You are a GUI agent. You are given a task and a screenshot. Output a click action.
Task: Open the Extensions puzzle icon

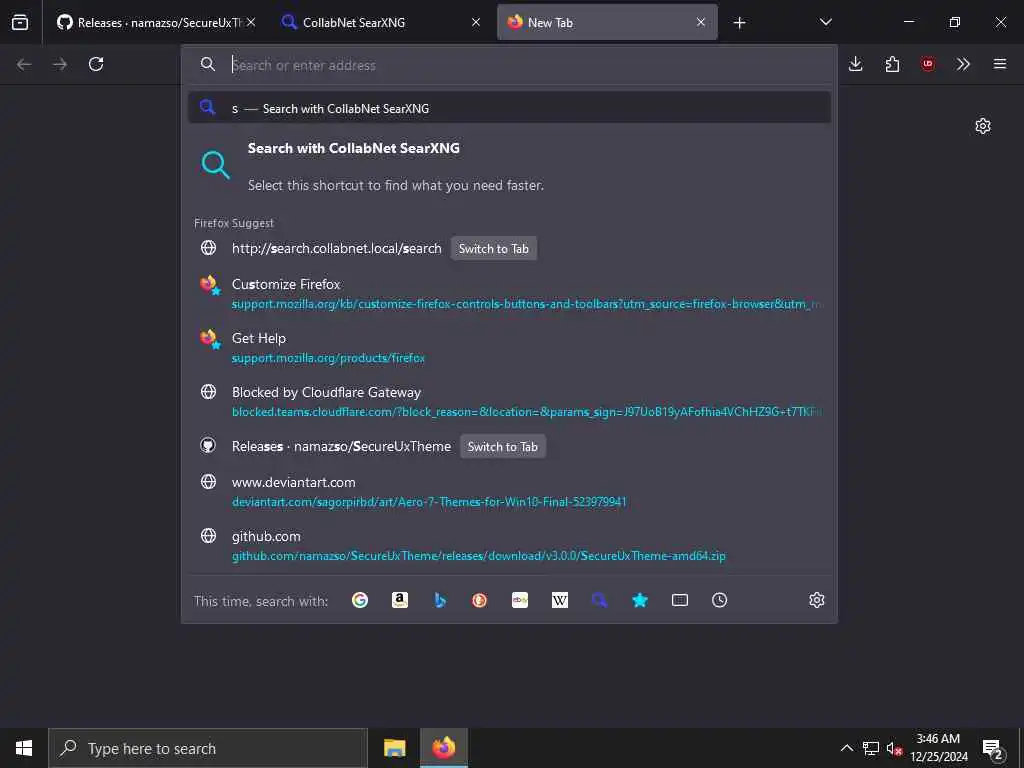[892, 64]
